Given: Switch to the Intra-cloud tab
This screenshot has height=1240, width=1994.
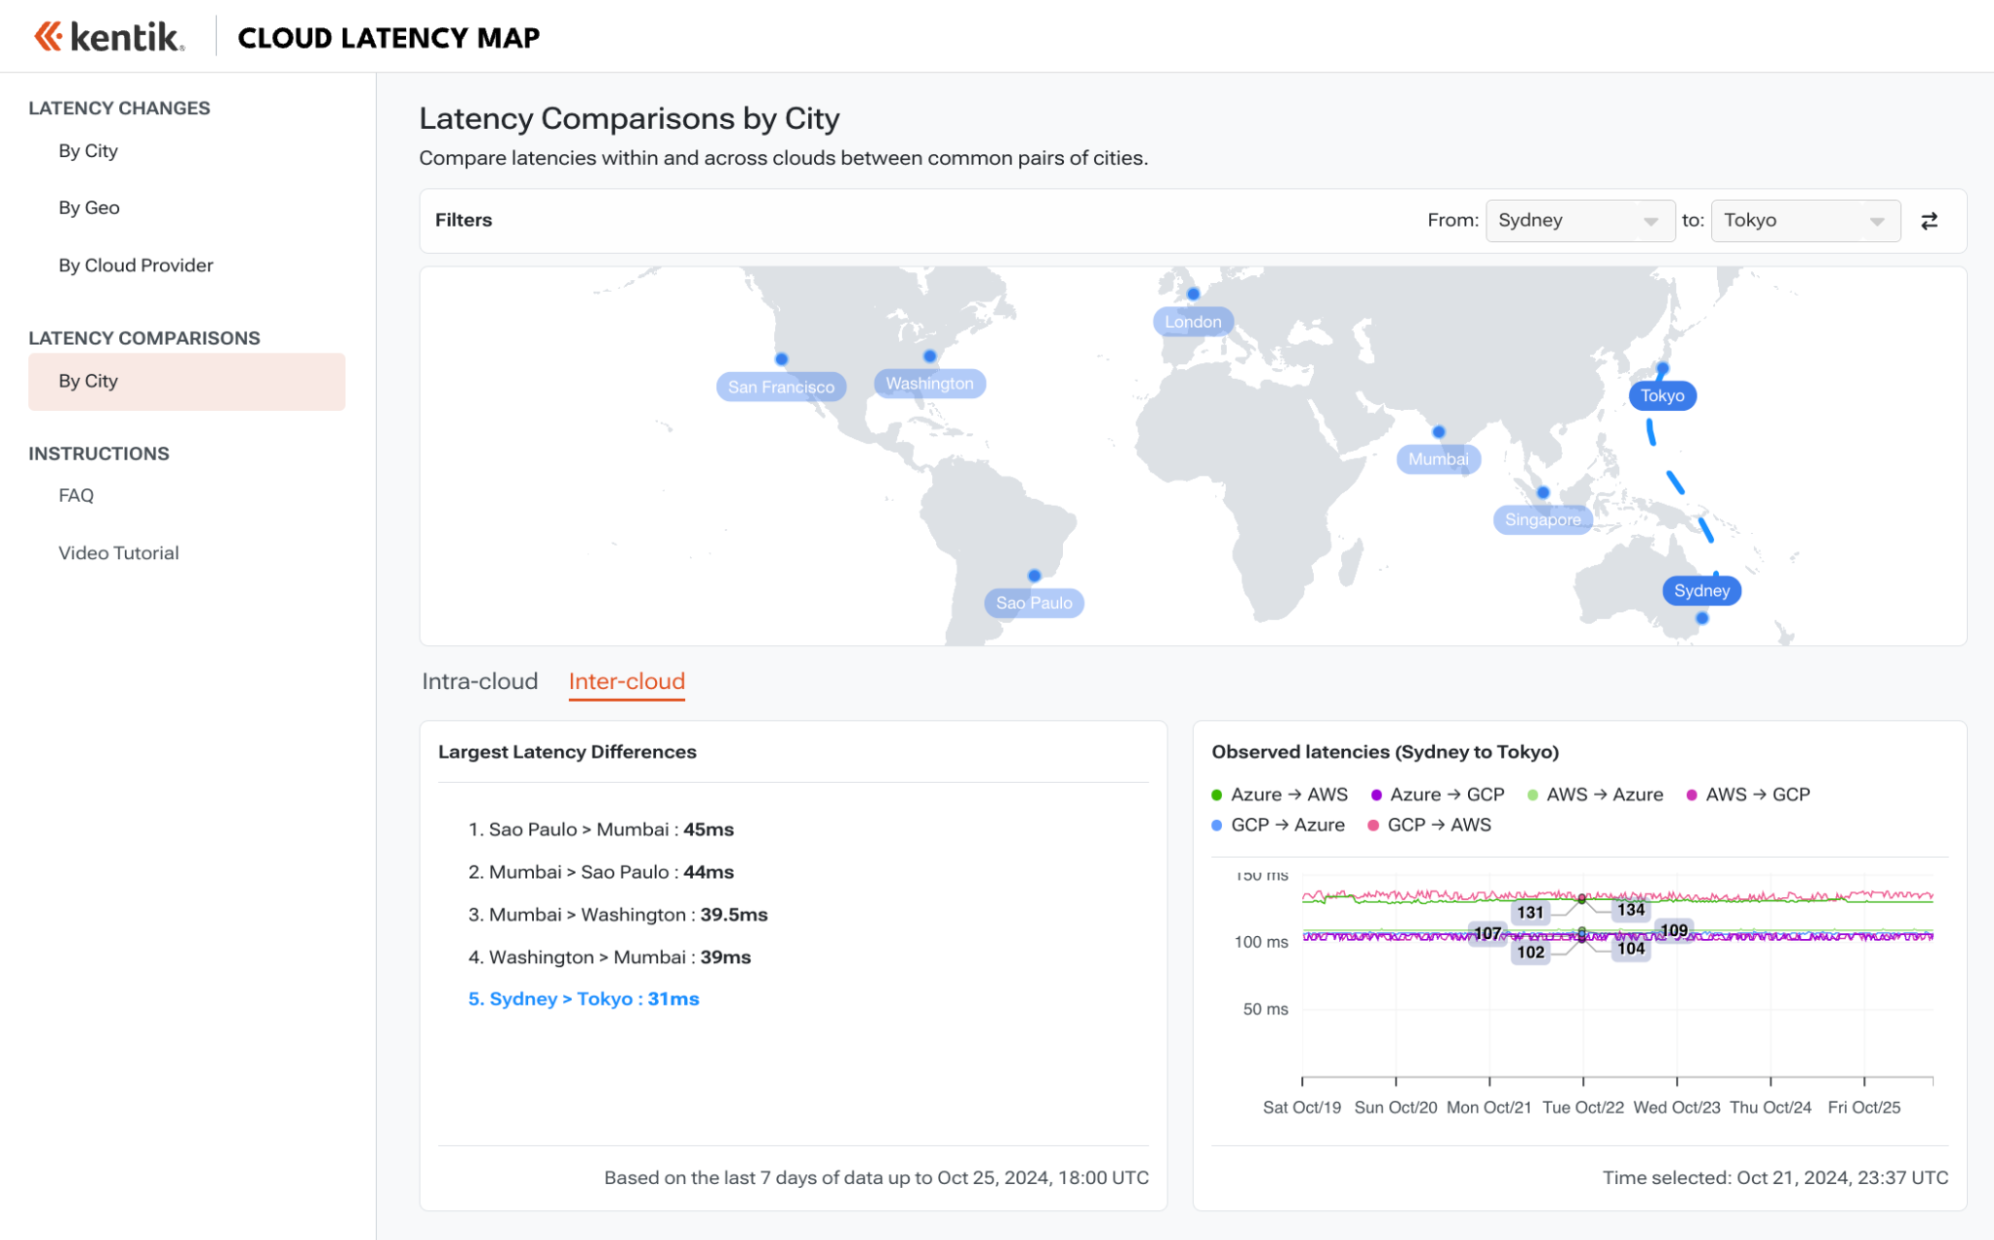Looking at the screenshot, I should click(480, 682).
